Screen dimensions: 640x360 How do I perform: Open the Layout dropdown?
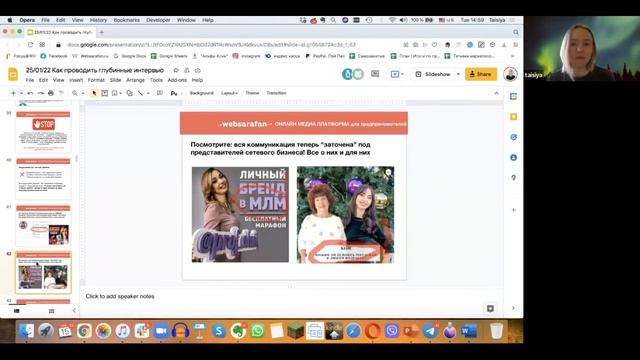(229, 93)
